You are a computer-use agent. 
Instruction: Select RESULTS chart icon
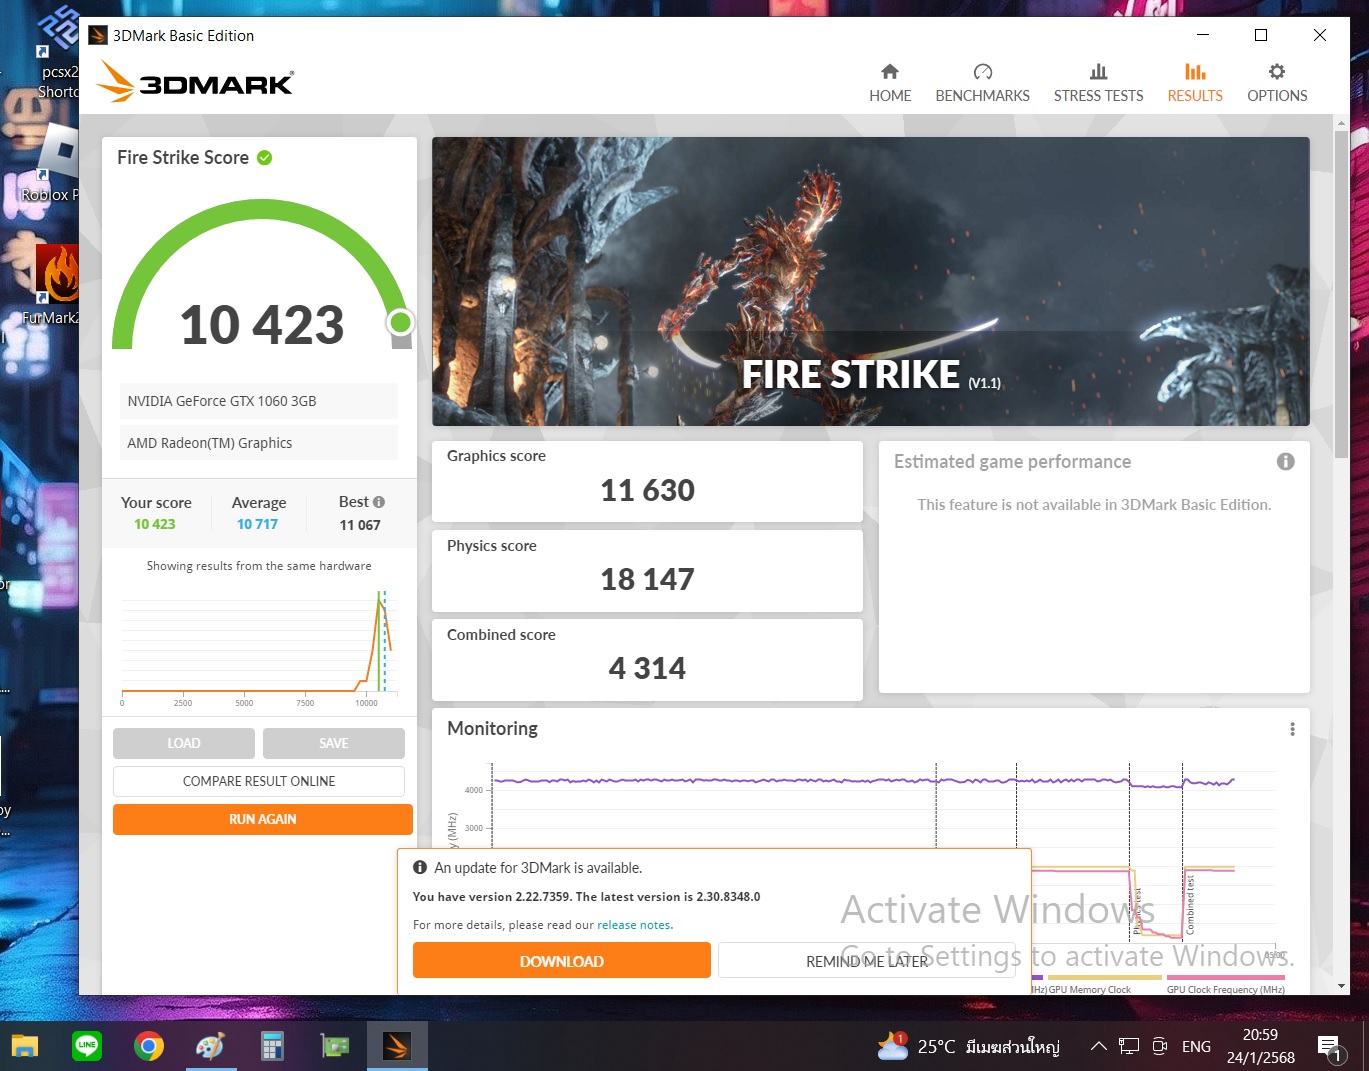pyautogui.click(x=1195, y=71)
